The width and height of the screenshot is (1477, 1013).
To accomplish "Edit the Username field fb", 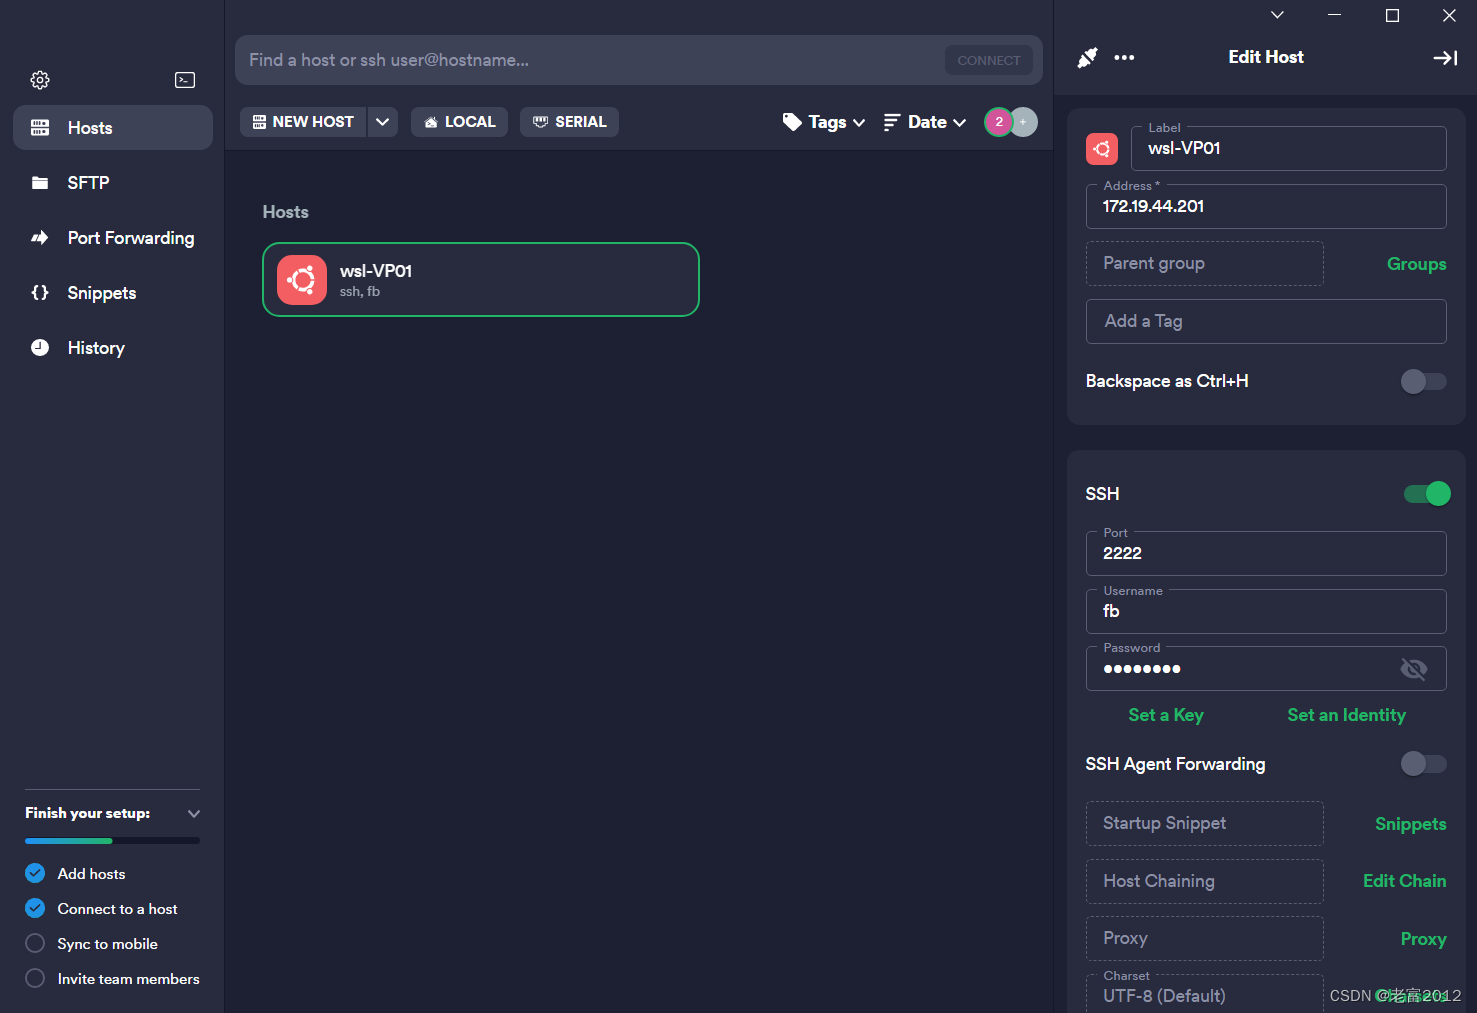I will point(1266,611).
